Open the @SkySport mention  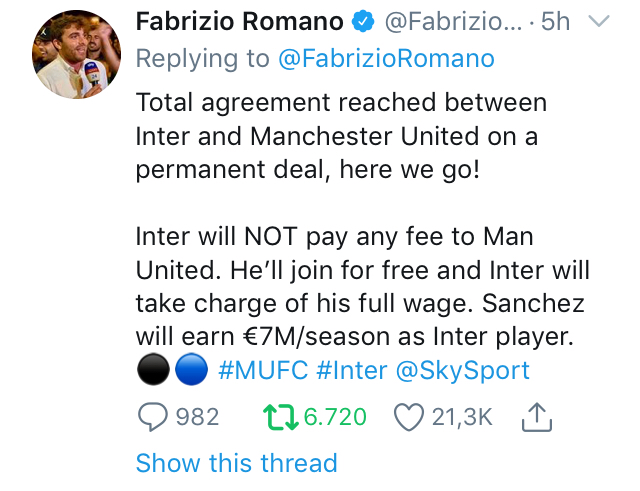click(463, 371)
